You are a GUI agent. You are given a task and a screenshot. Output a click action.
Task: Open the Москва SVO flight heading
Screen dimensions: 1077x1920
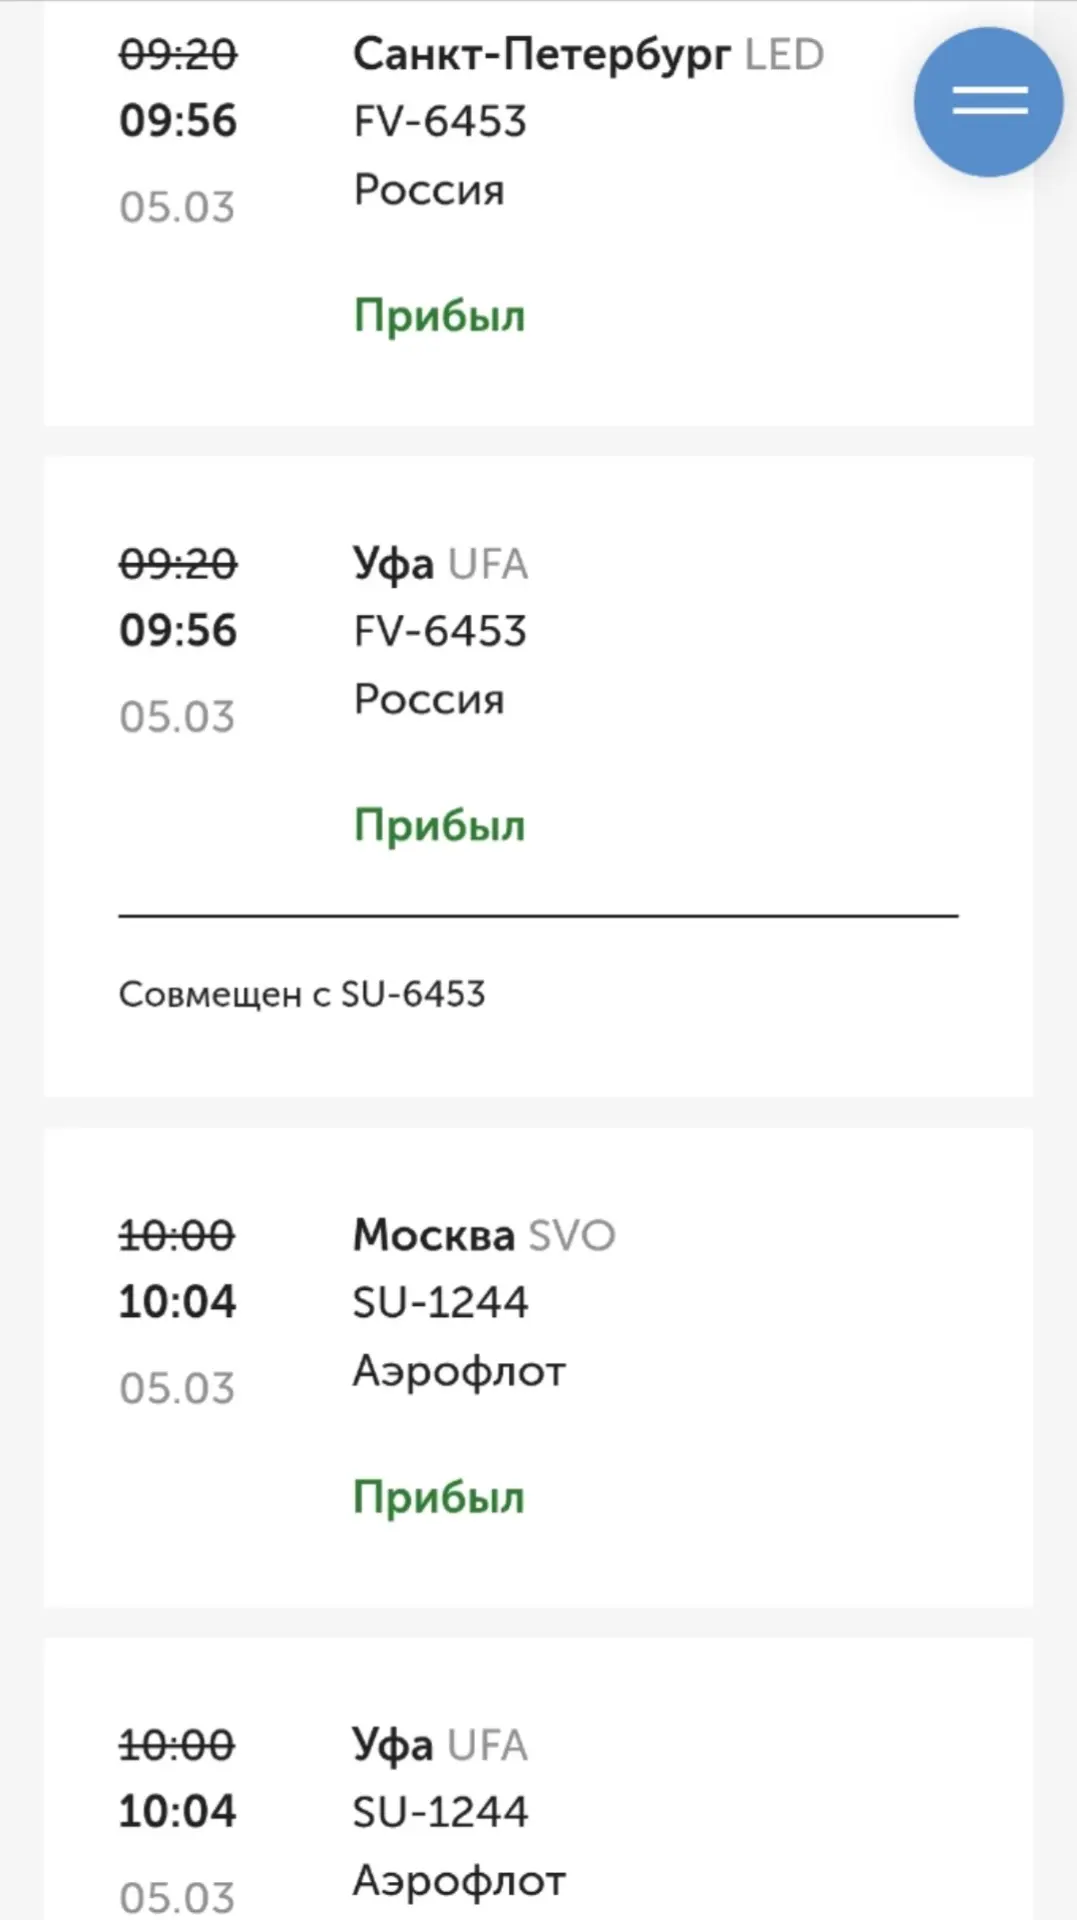(x=484, y=1236)
